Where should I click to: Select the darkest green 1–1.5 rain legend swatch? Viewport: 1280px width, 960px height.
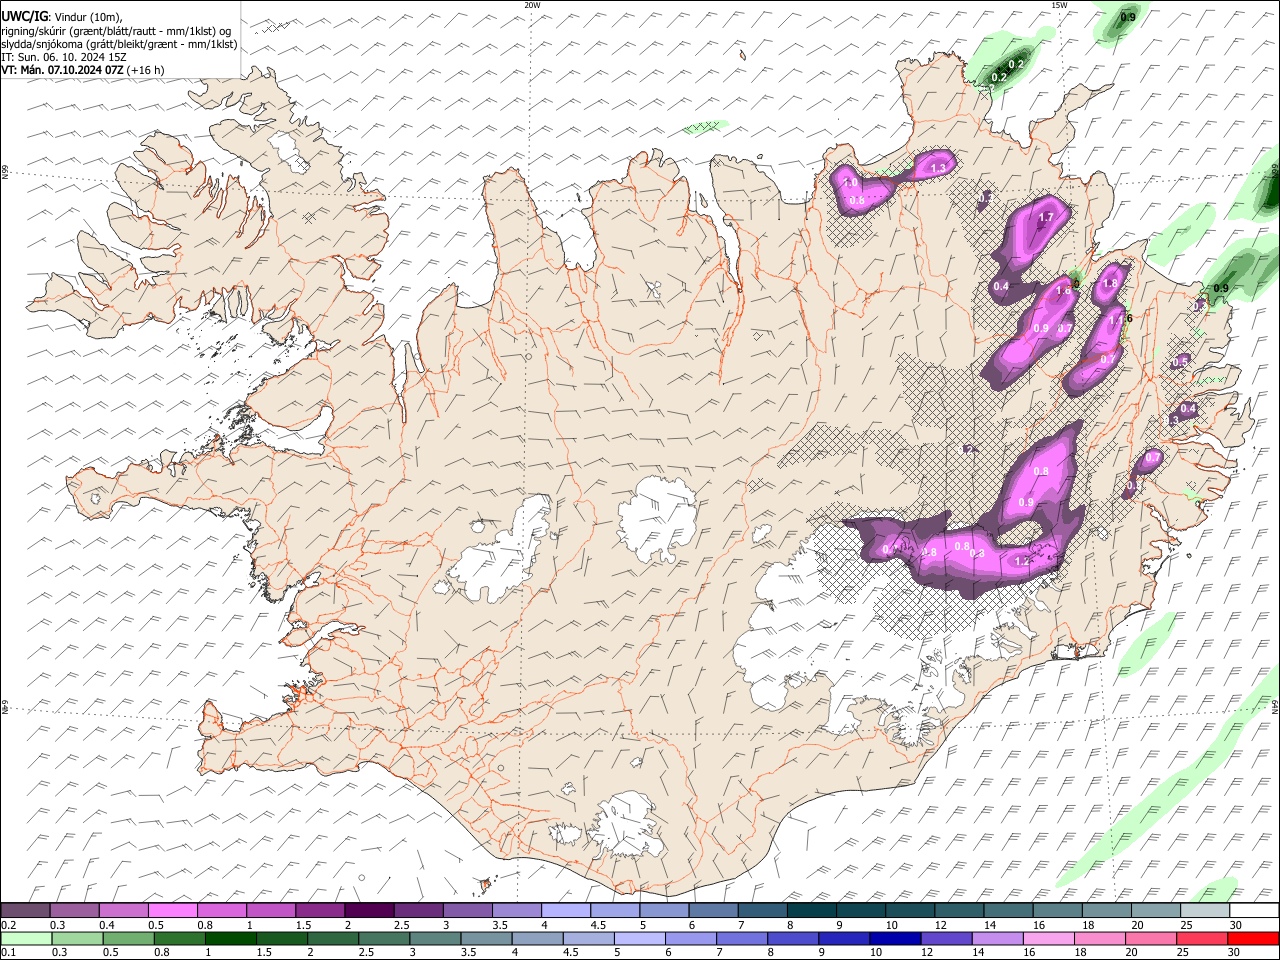click(x=230, y=938)
